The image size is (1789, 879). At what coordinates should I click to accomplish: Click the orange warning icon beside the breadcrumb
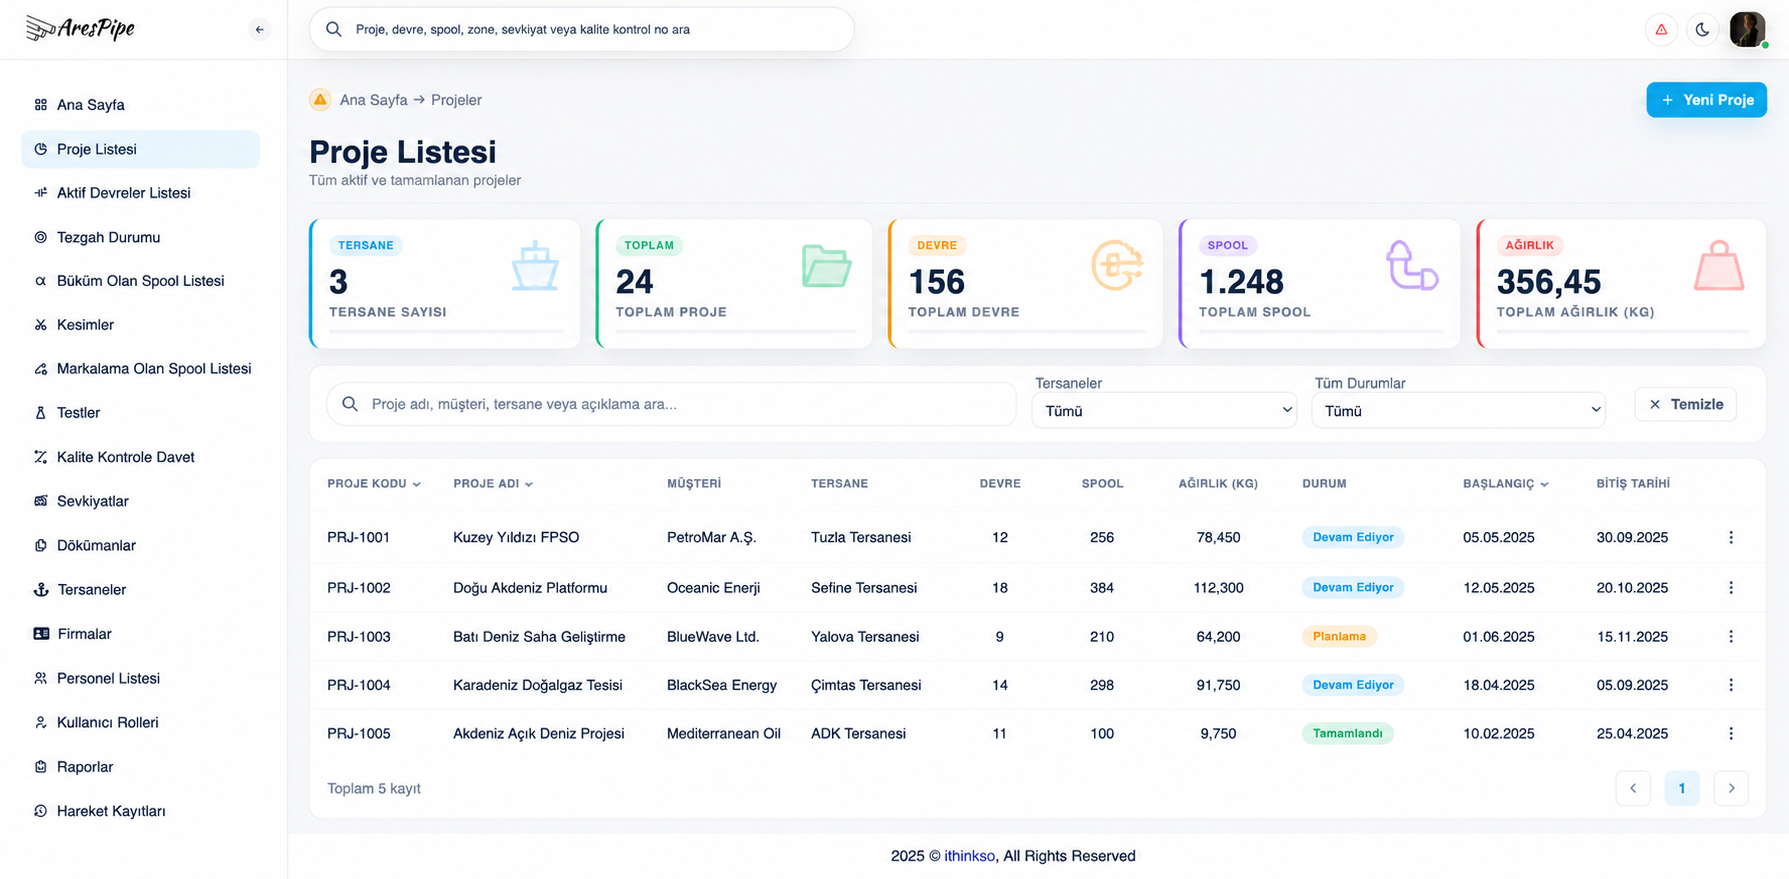tap(320, 100)
